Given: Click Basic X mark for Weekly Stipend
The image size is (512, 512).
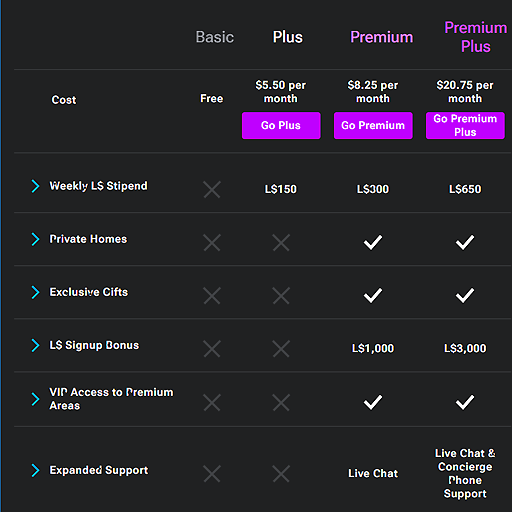Looking at the screenshot, I should point(212,189).
